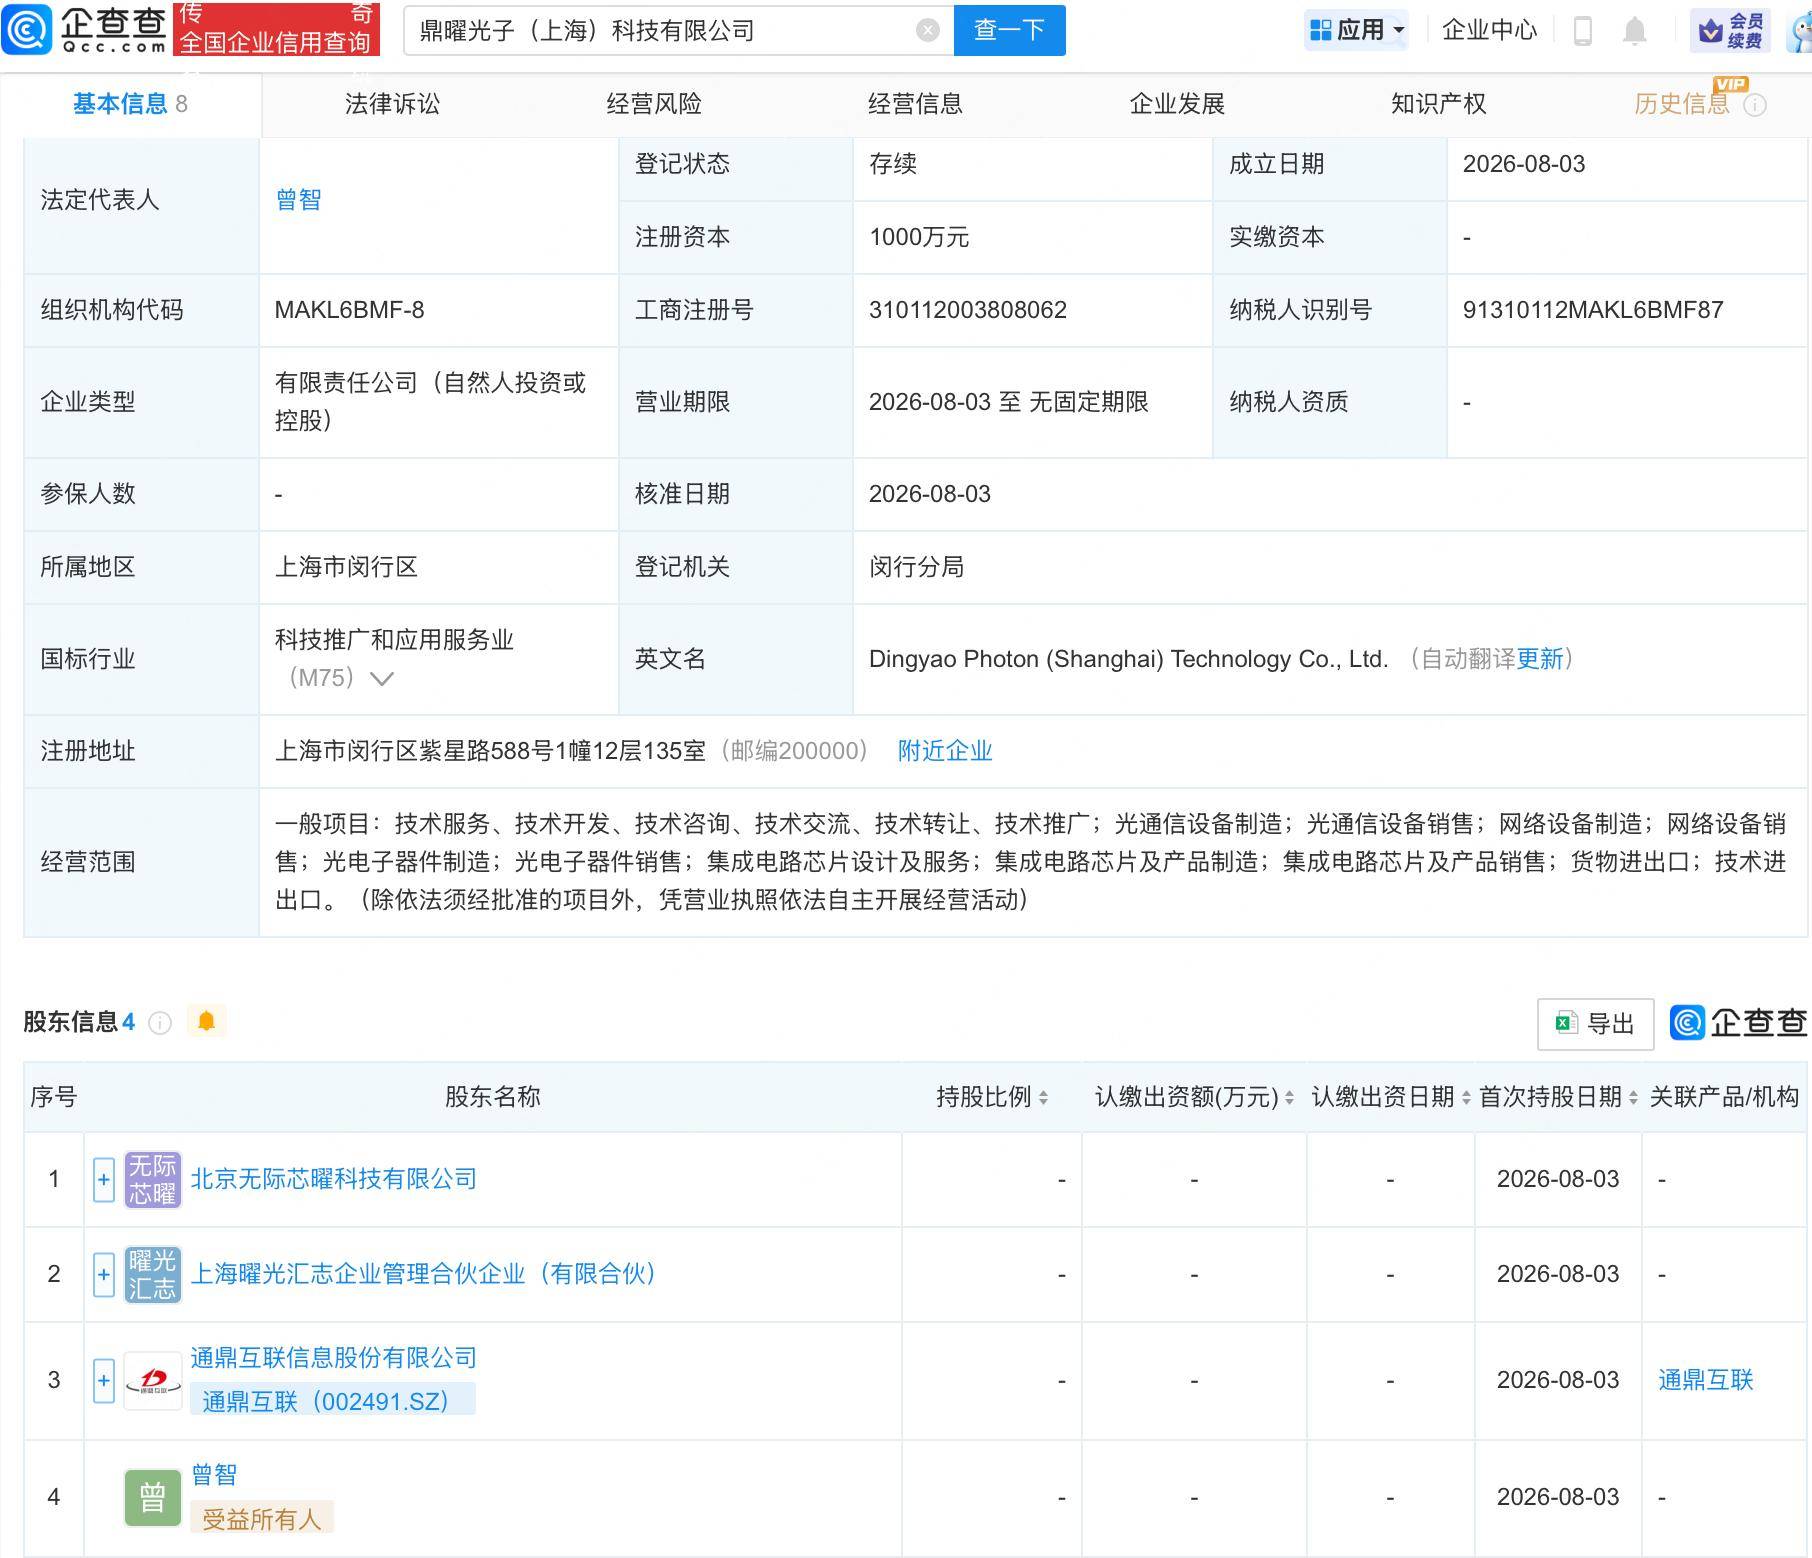Click the 受益所有人 tag

pos(261,1518)
